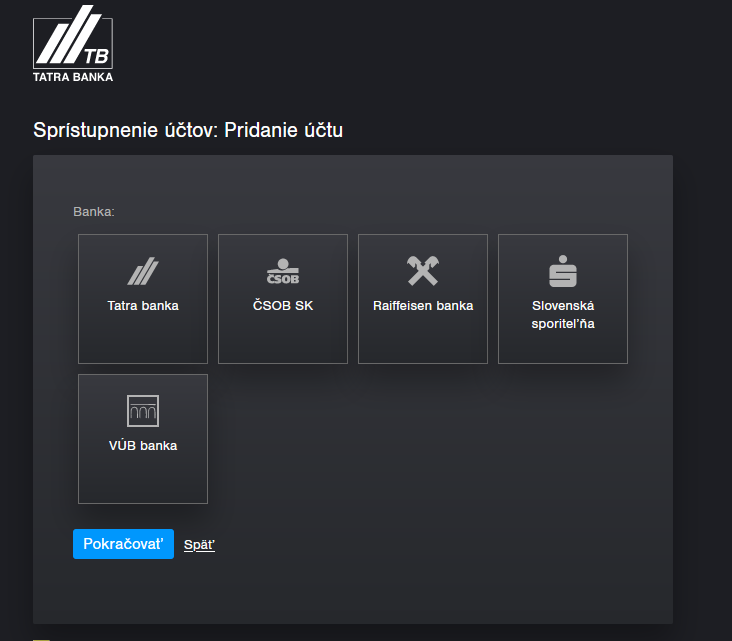This screenshot has width=732, height=641.
Task: Select the Tatra banka stripes icon
Action: click(143, 271)
